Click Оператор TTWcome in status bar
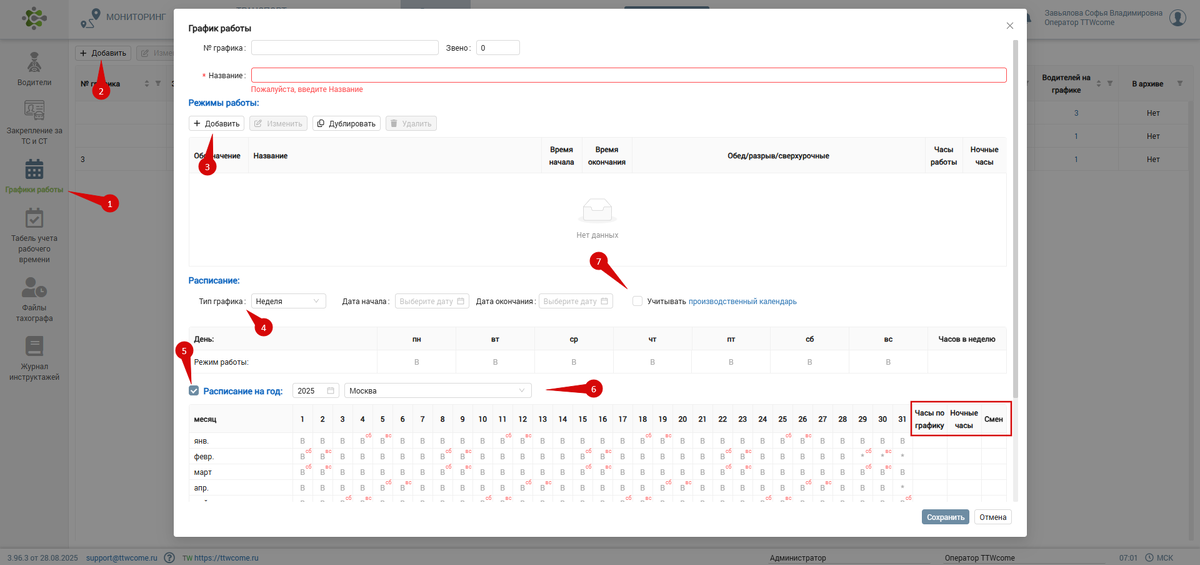The width and height of the screenshot is (1200, 565). click(x=980, y=558)
